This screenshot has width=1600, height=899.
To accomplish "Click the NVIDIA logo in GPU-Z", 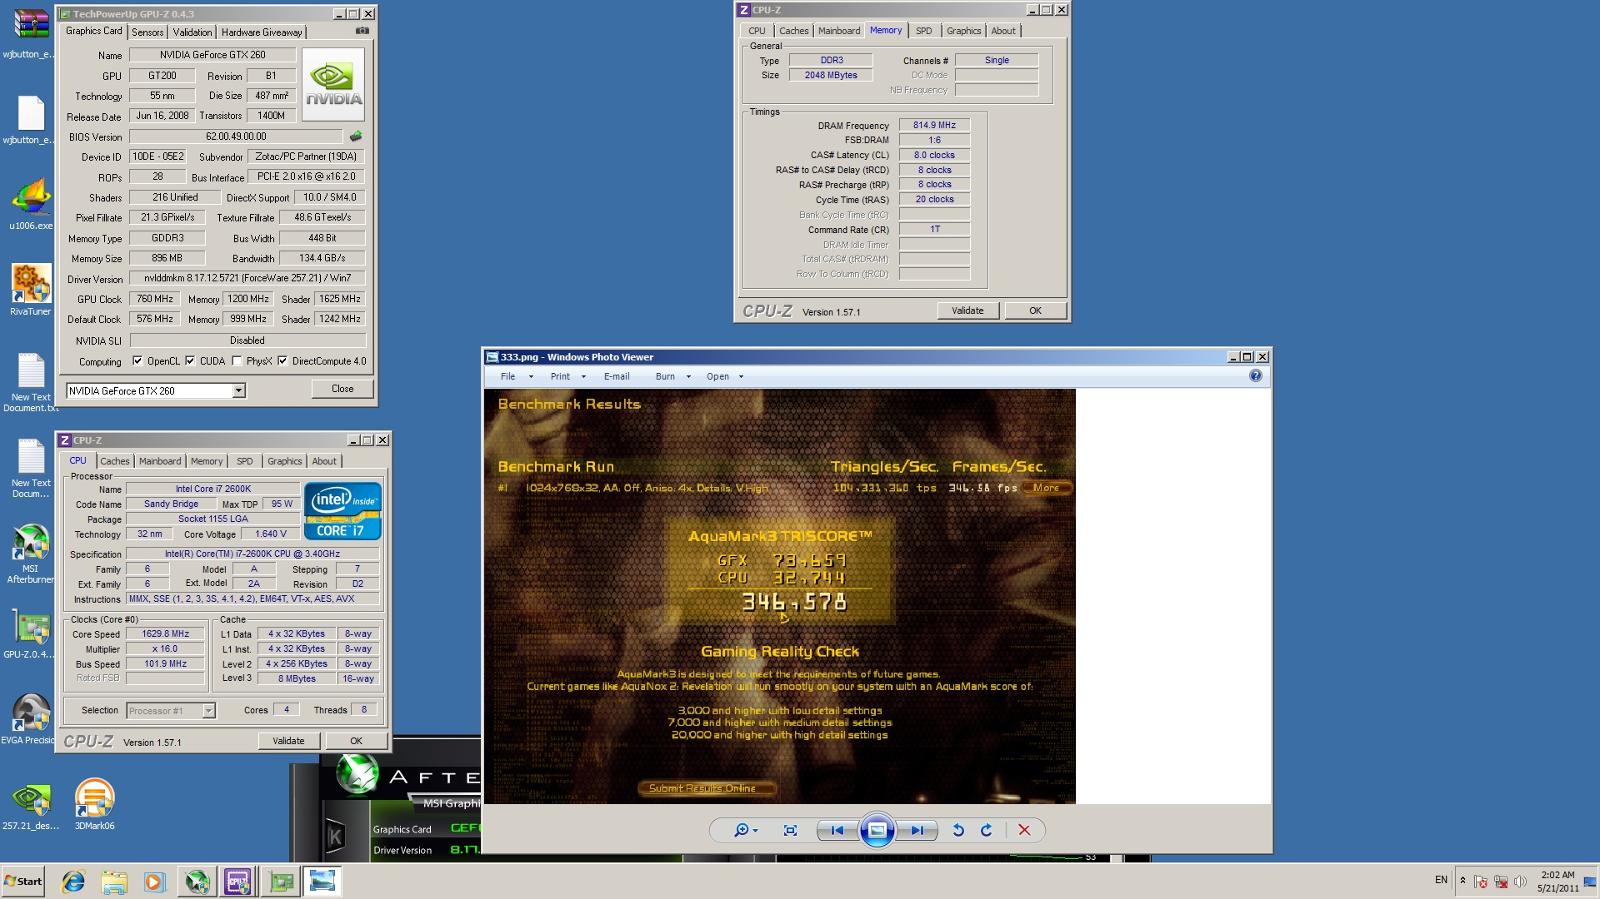I will pyautogui.click(x=334, y=84).
